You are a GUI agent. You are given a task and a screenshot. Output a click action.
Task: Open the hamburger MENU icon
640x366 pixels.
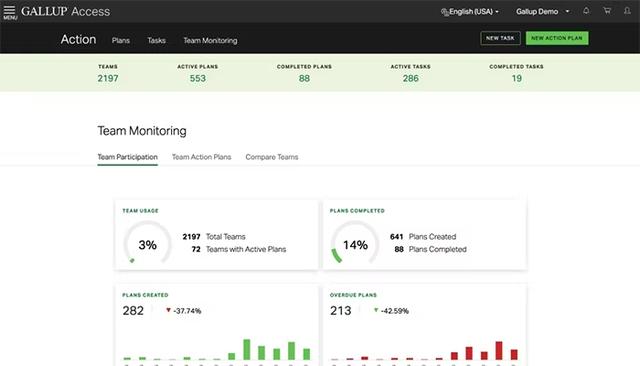point(10,12)
